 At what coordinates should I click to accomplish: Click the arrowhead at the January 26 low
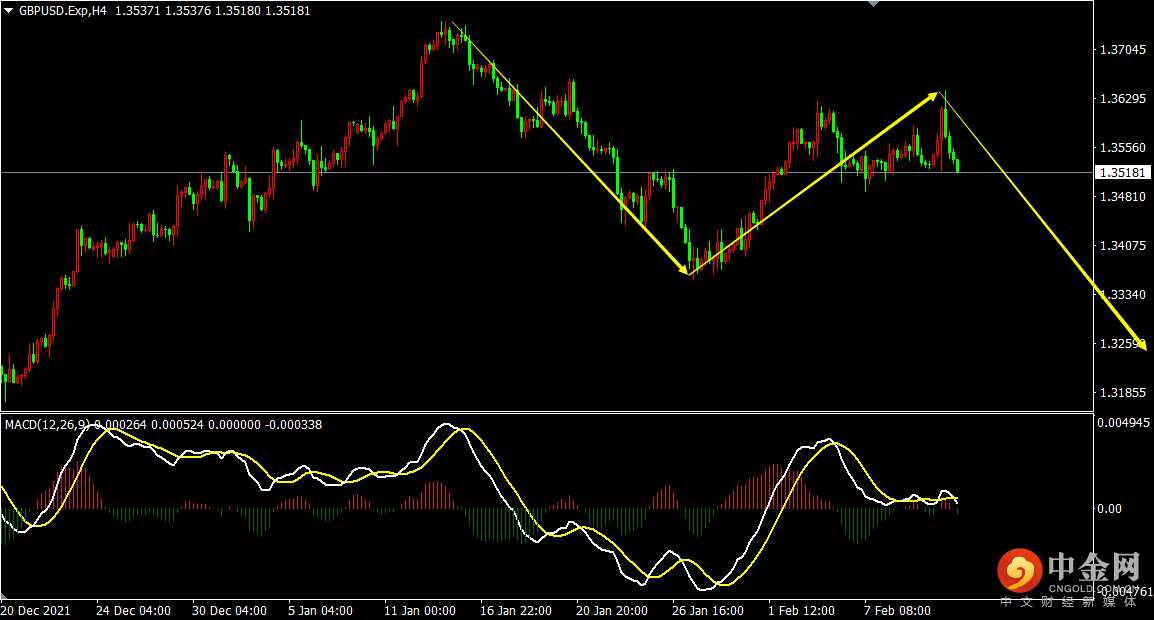[x=686, y=270]
